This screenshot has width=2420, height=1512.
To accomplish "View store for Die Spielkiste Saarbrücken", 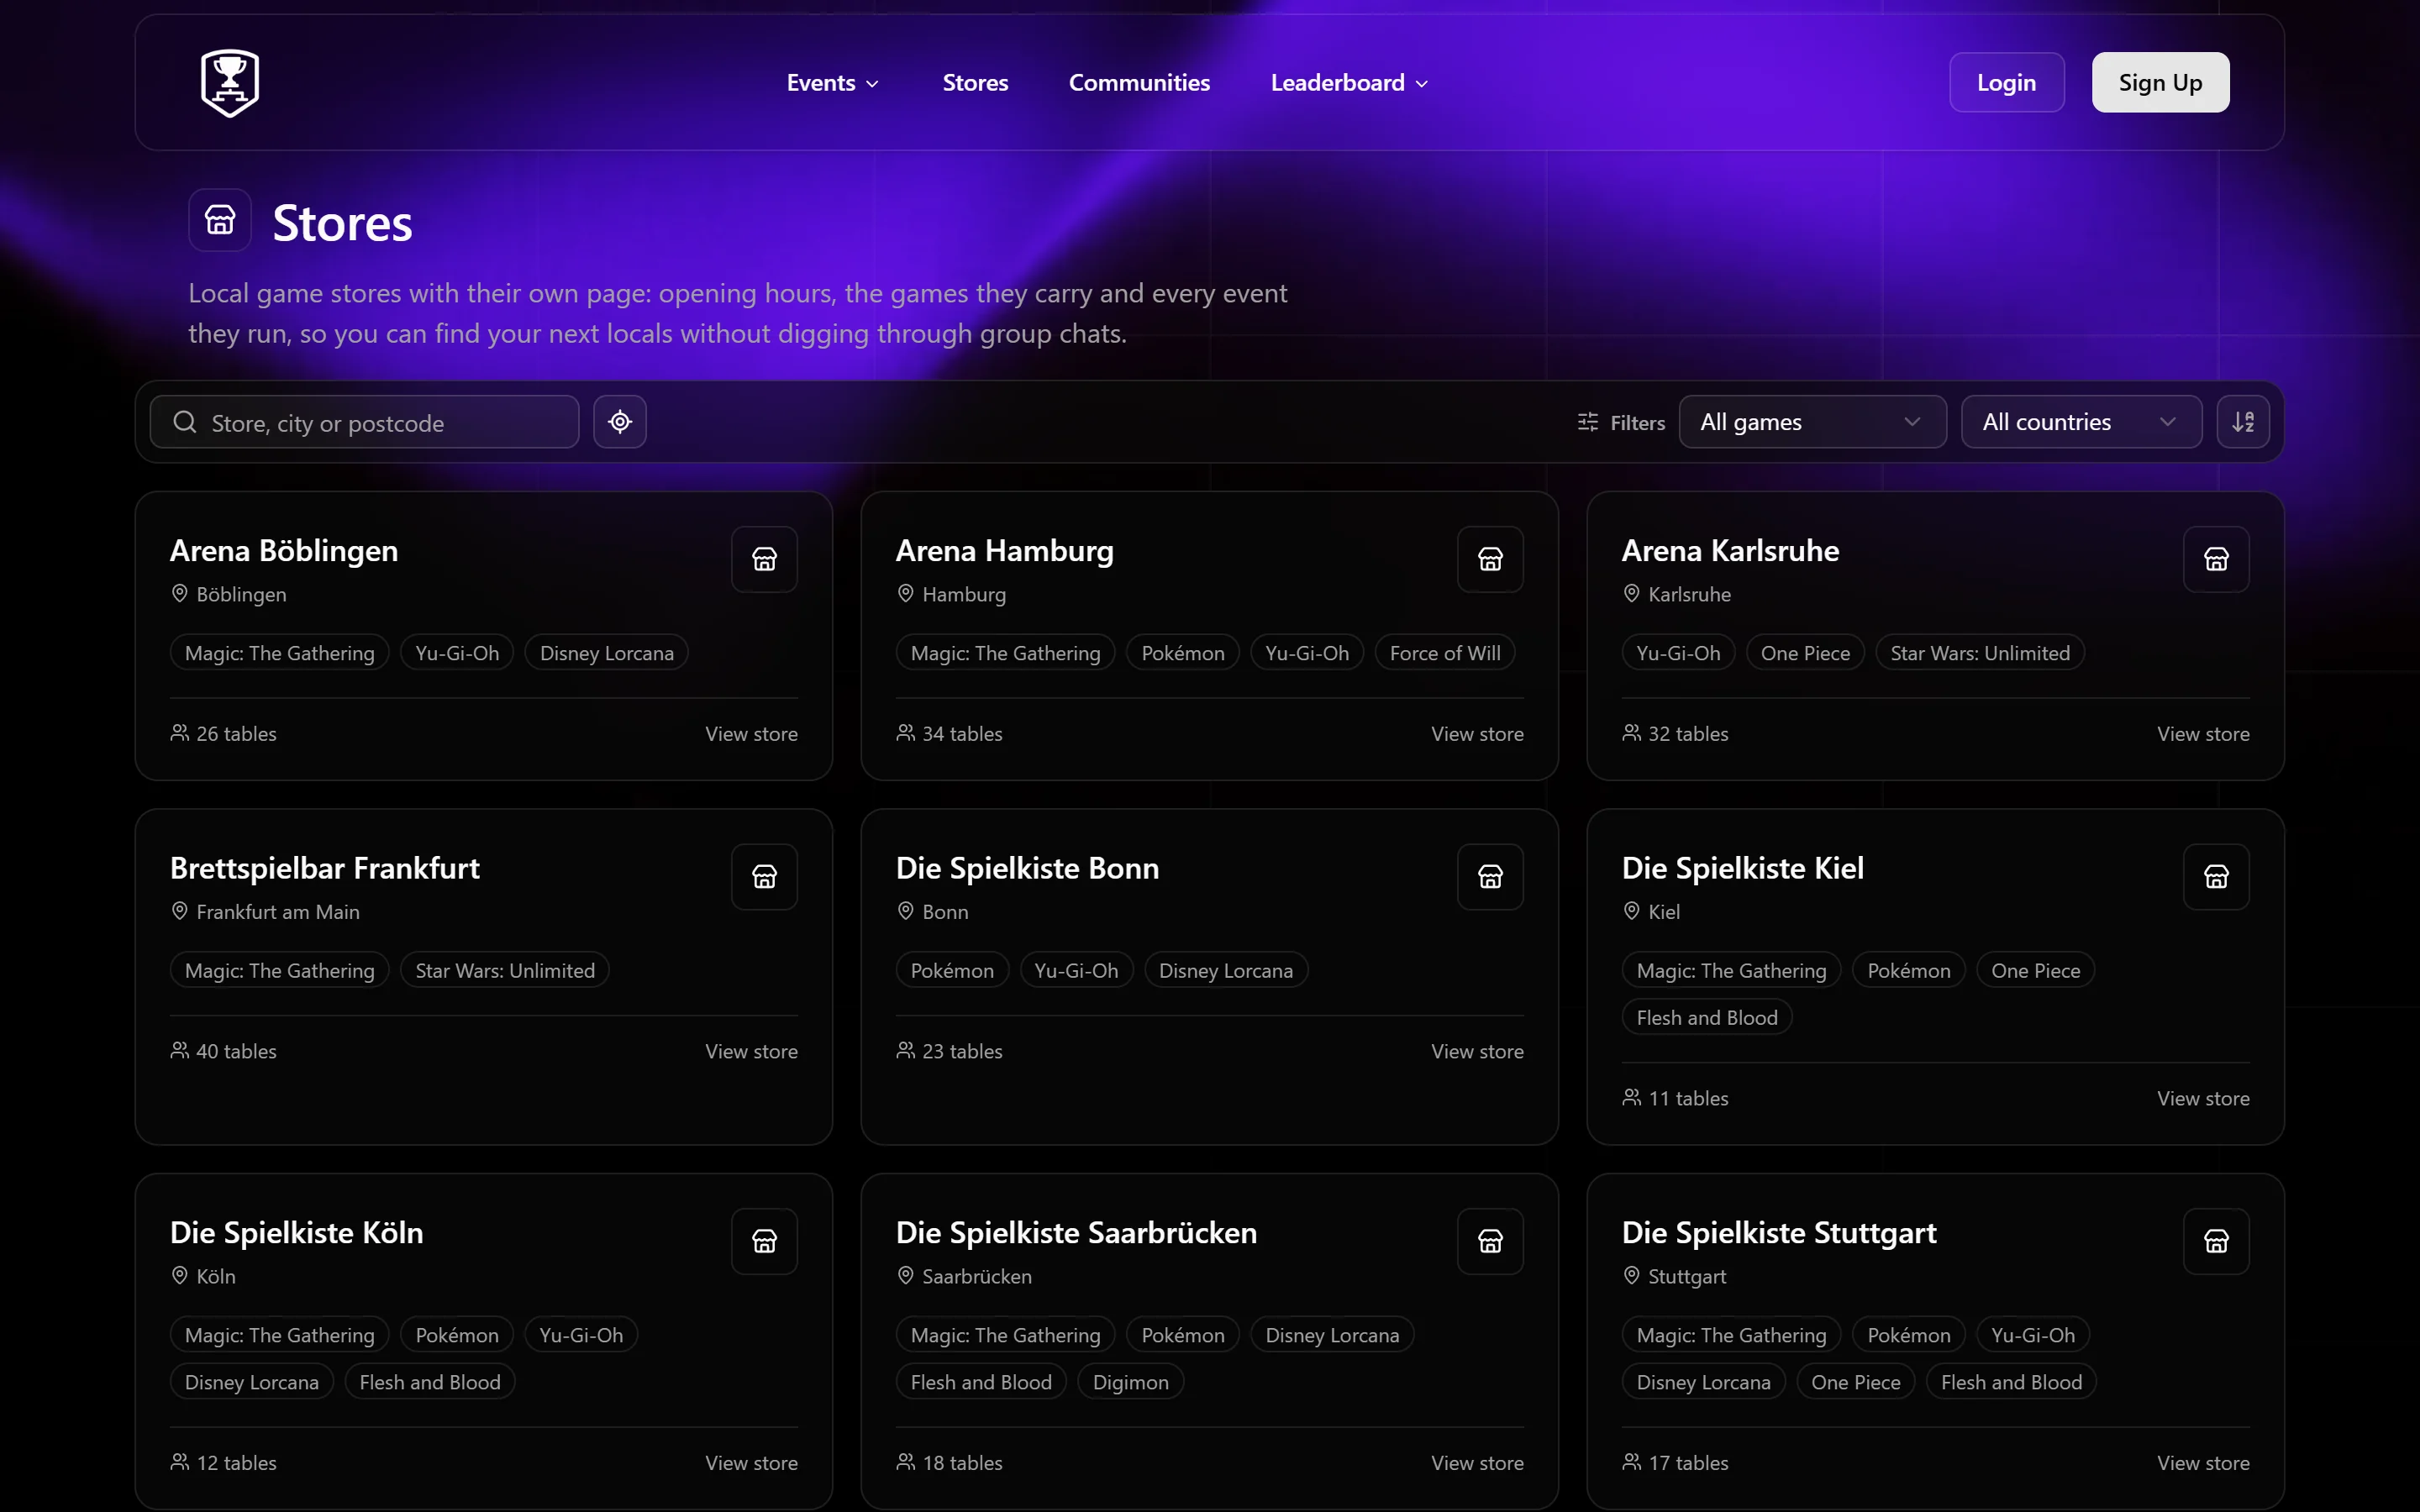I will [x=1477, y=1463].
